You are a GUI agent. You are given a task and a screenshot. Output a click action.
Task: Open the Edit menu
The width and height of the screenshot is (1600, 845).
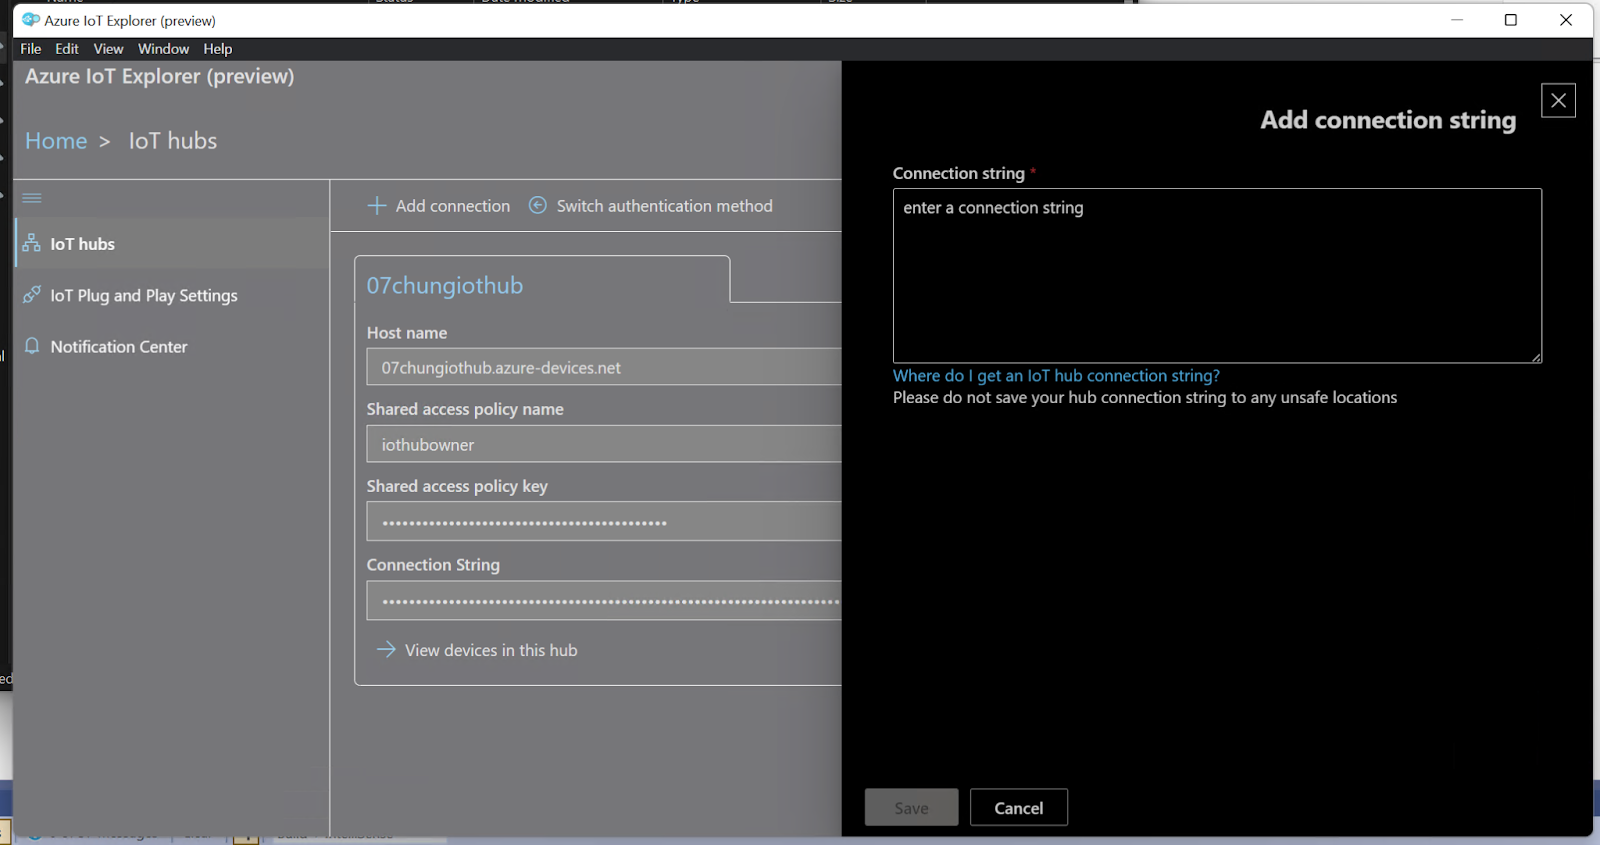(x=67, y=49)
